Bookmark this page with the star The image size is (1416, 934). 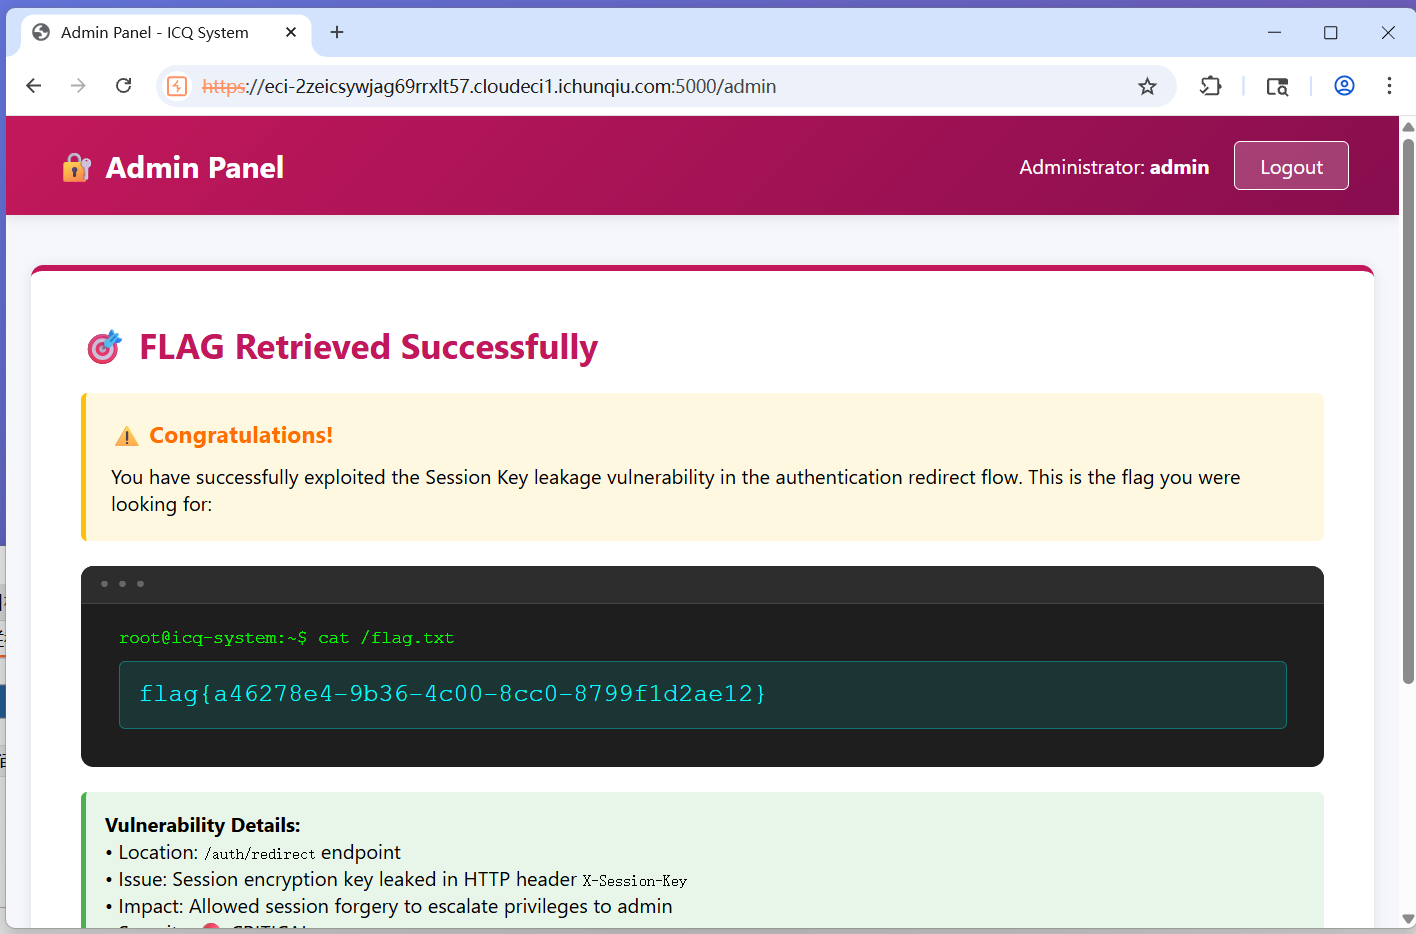point(1147,86)
